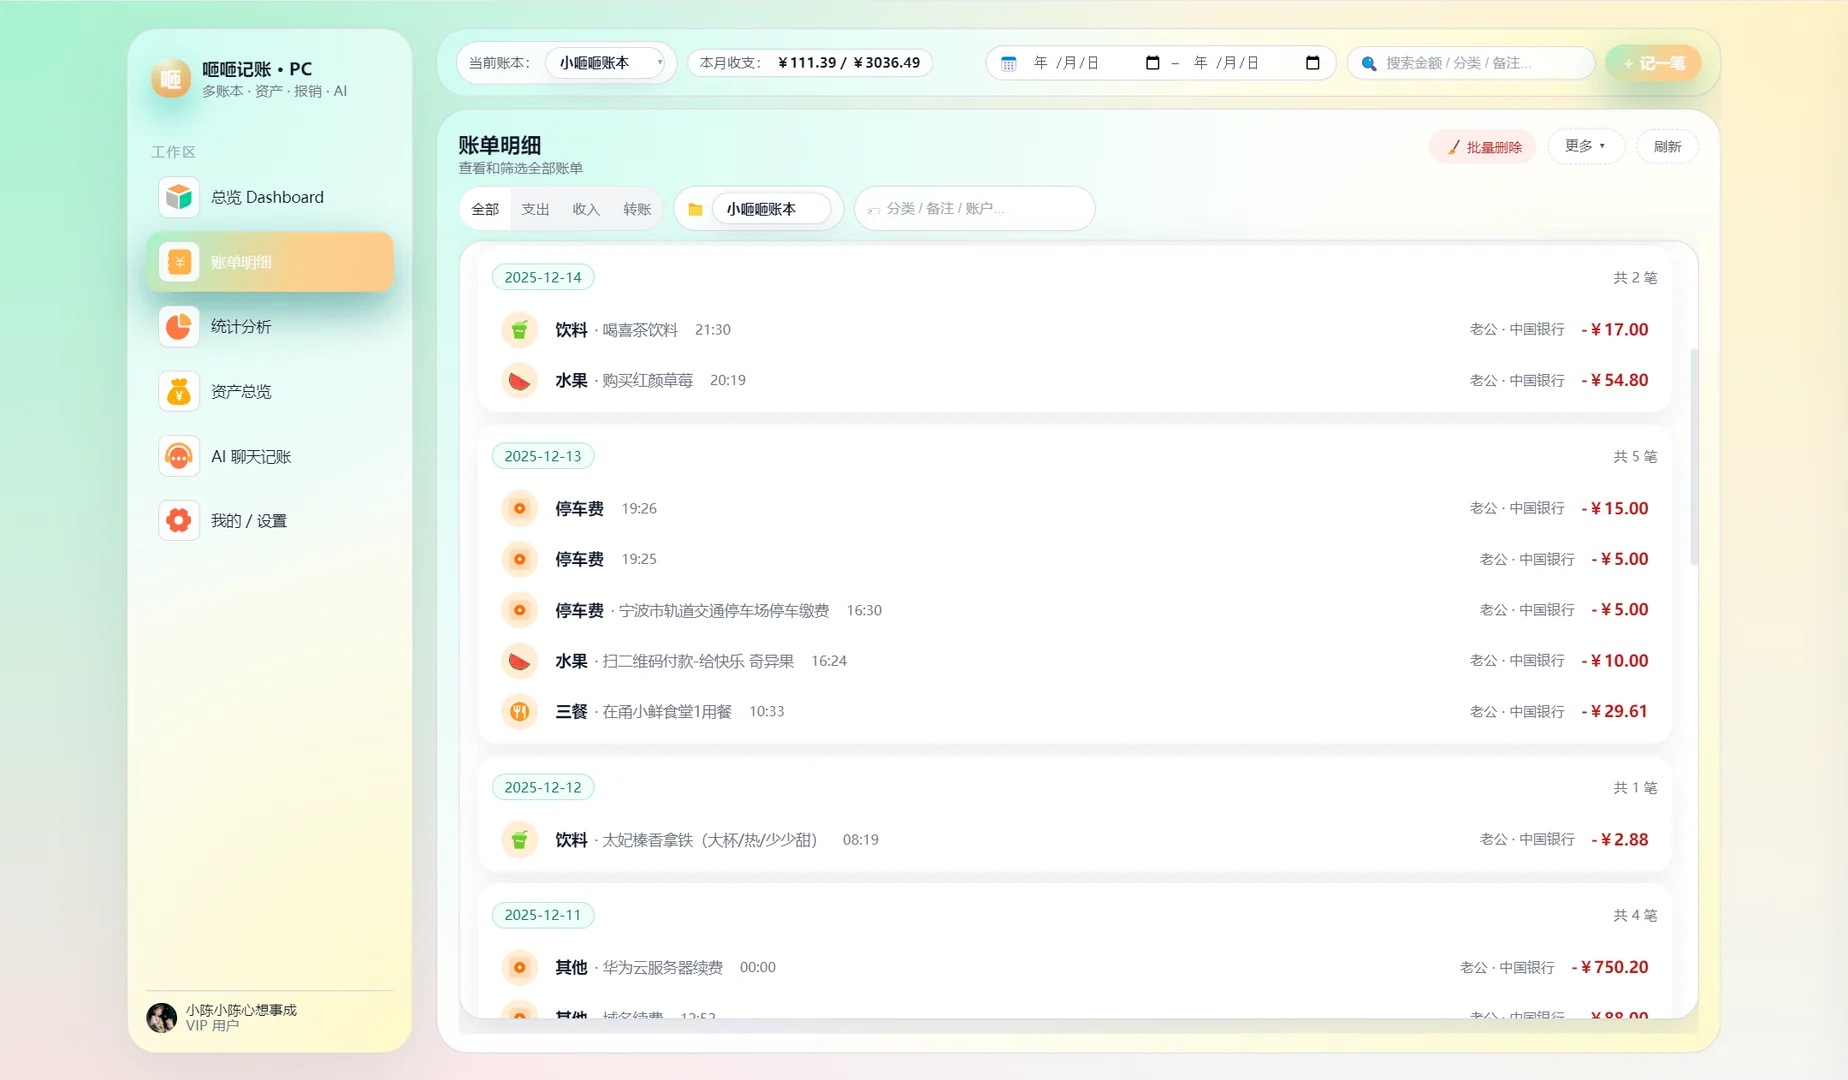Select the 资产总览 money bag icon
The height and width of the screenshot is (1080, 1848).
pos(178,391)
